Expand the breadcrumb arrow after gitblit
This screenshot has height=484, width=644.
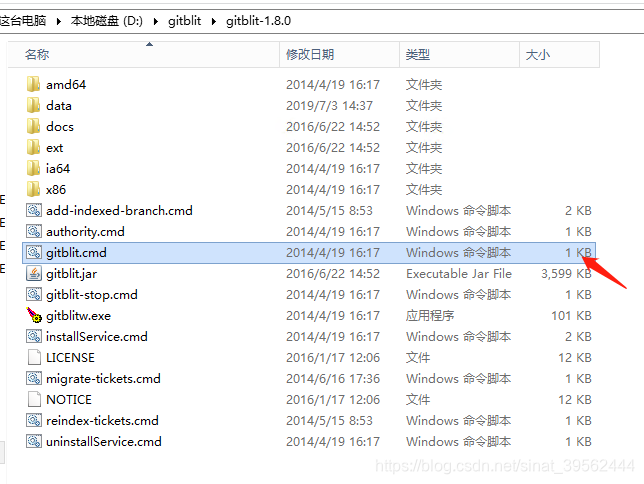(214, 21)
